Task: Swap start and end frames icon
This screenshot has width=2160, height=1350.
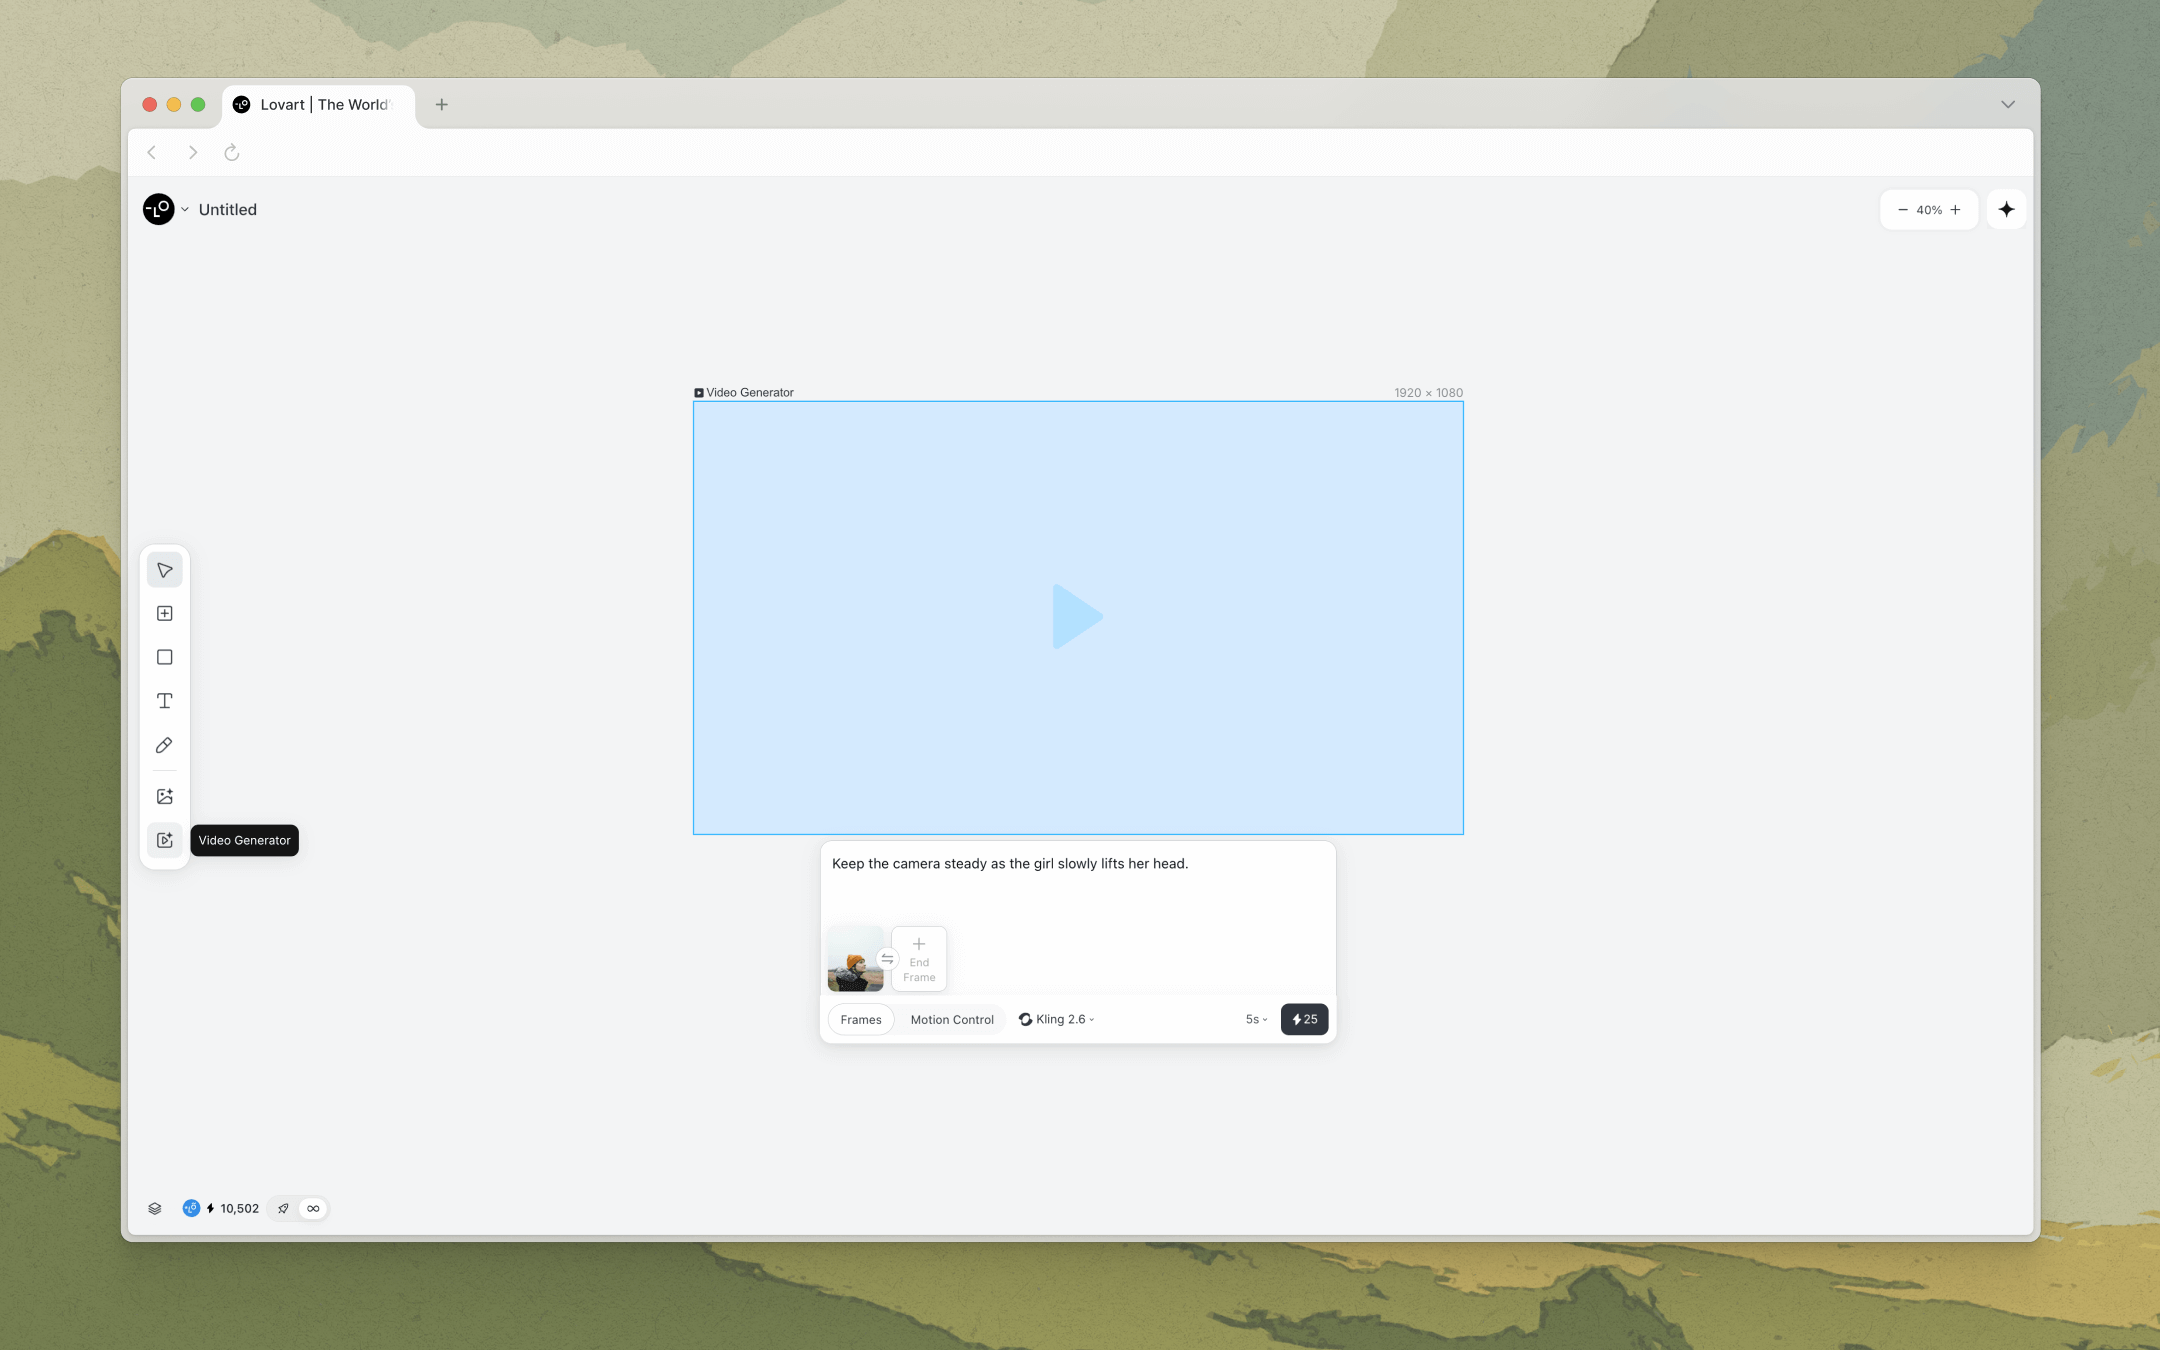Action: coord(887,959)
